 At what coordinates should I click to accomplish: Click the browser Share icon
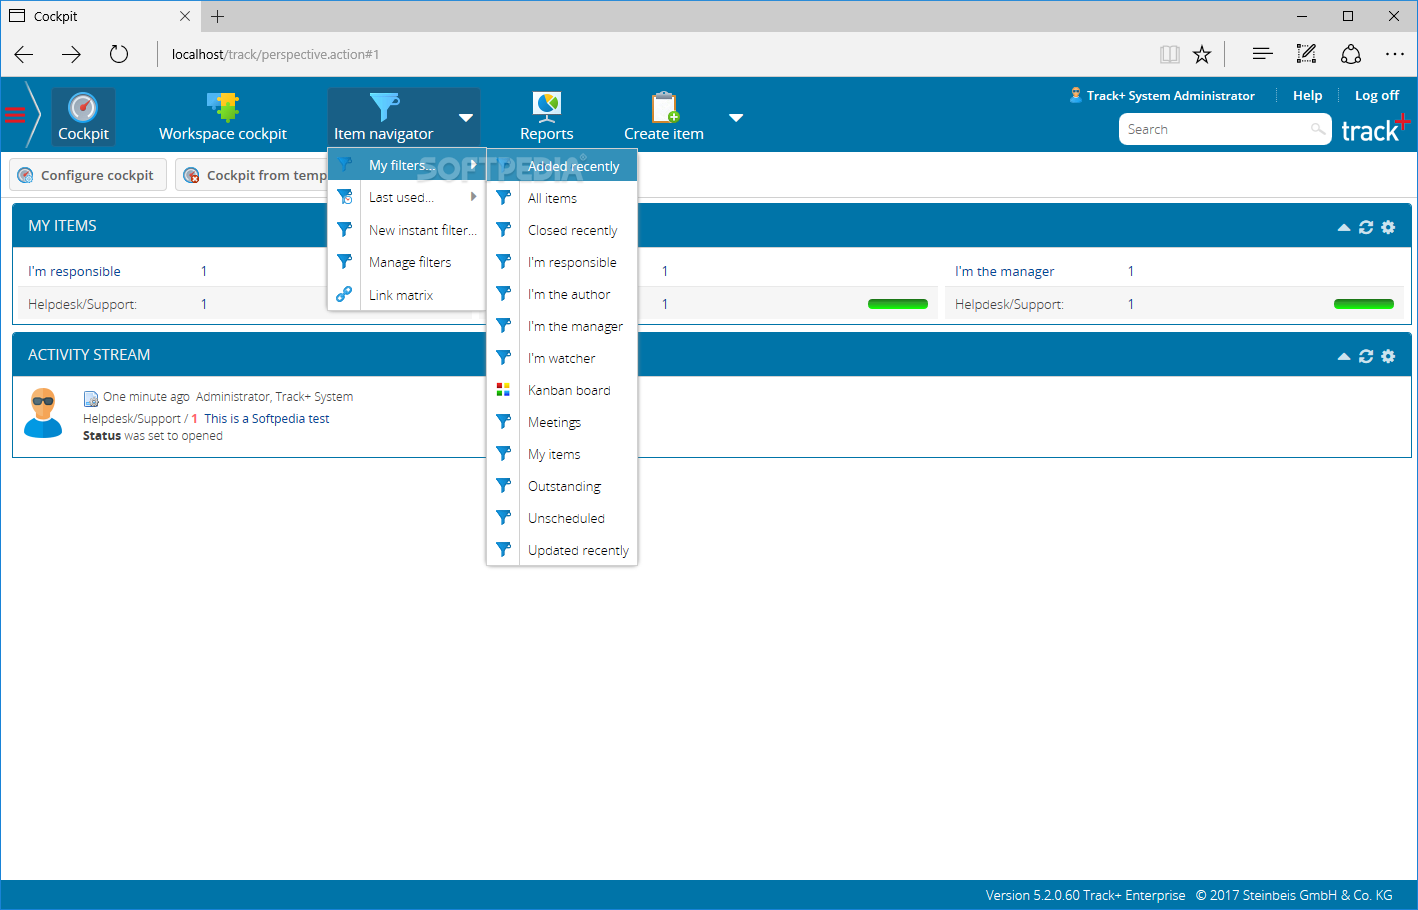tap(1351, 54)
